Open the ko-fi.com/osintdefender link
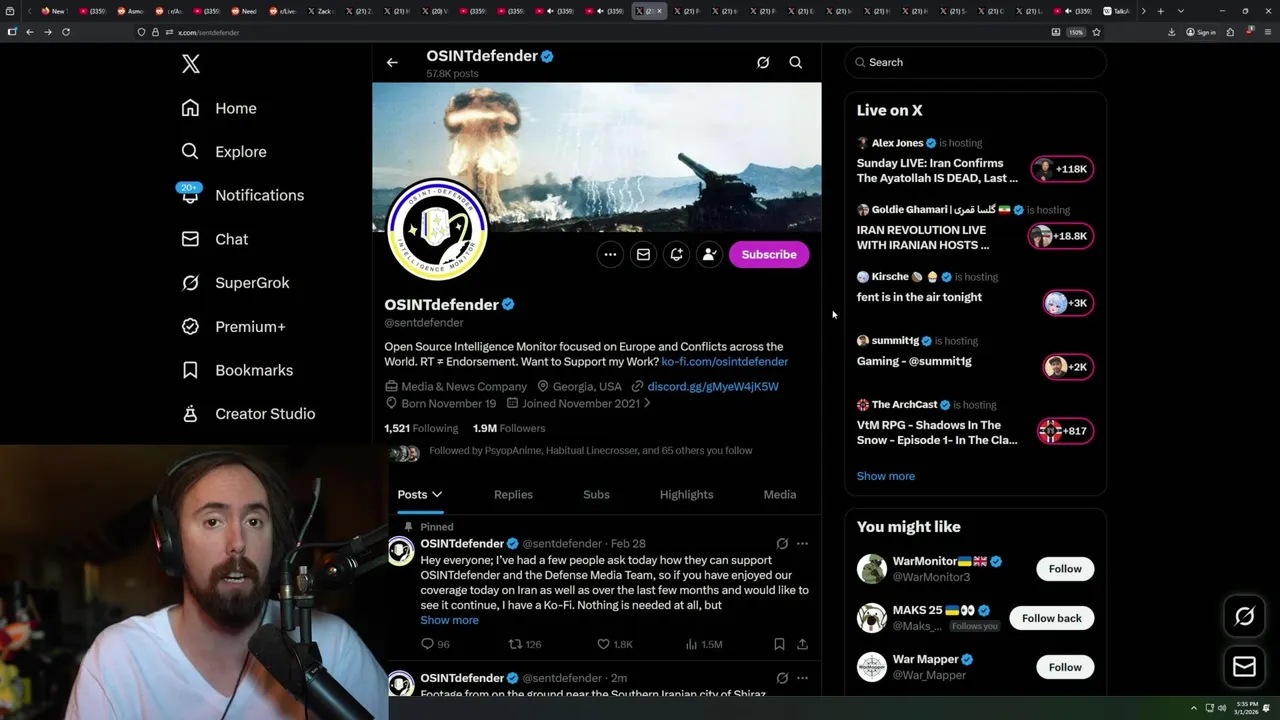 (x=724, y=361)
